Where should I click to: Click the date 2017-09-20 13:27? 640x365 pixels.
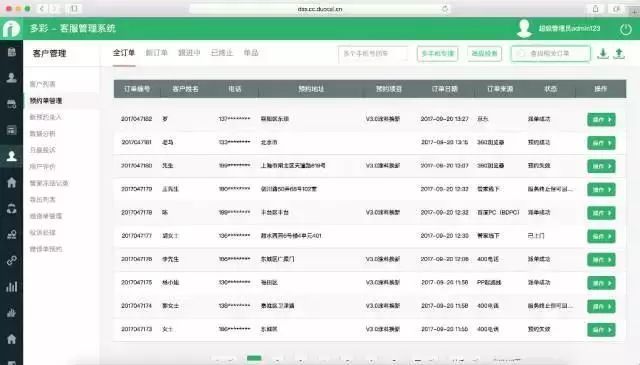pyautogui.click(x=444, y=119)
